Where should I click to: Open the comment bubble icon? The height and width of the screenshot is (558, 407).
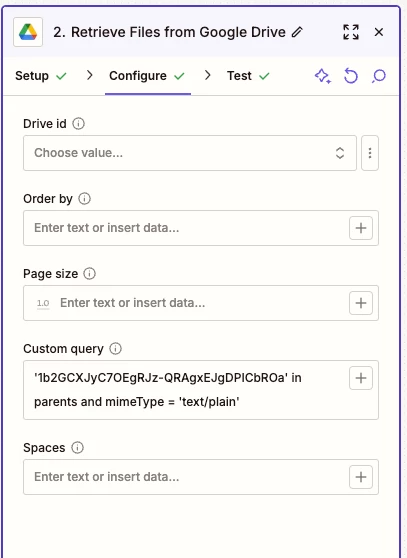[379, 76]
